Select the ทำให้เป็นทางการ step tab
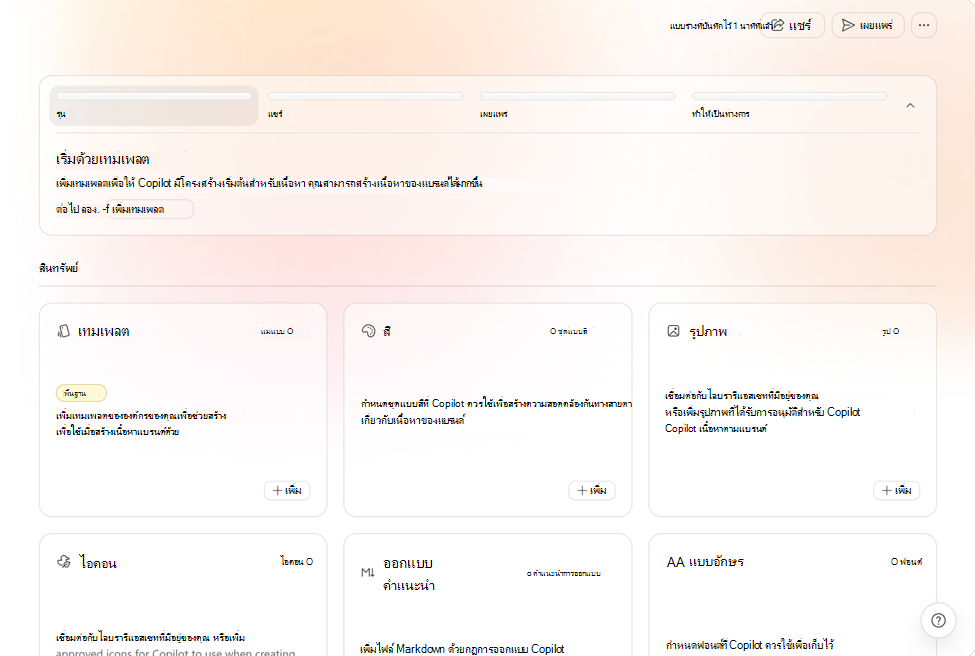The width and height of the screenshot is (975, 656). click(x=790, y=106)
